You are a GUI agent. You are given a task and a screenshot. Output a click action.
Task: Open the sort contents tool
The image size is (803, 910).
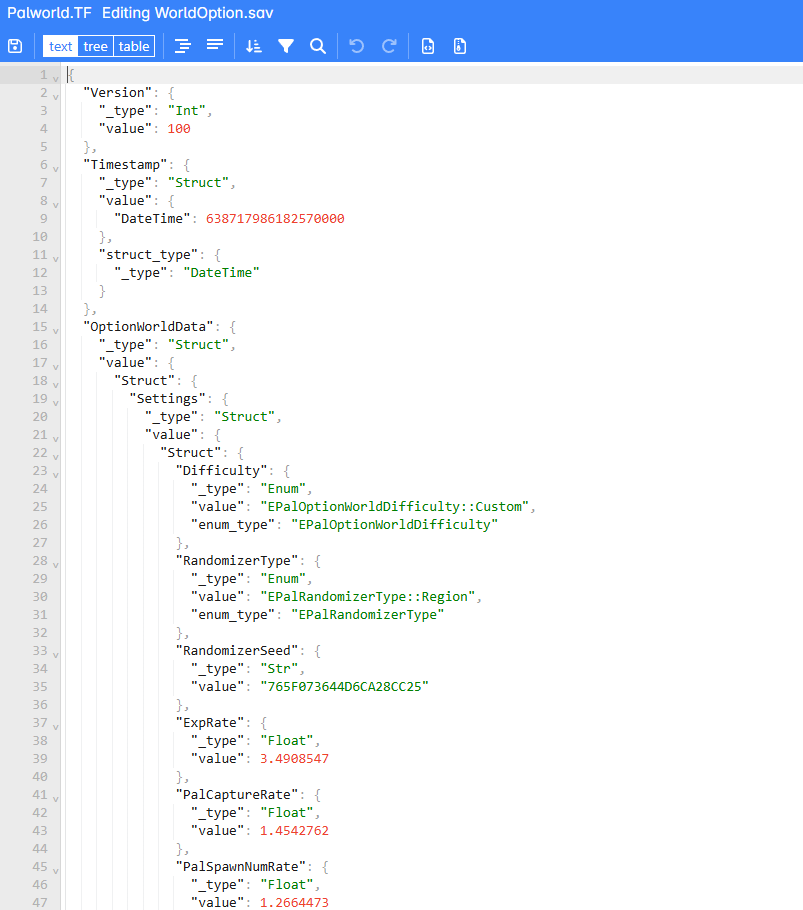(254, 46)
